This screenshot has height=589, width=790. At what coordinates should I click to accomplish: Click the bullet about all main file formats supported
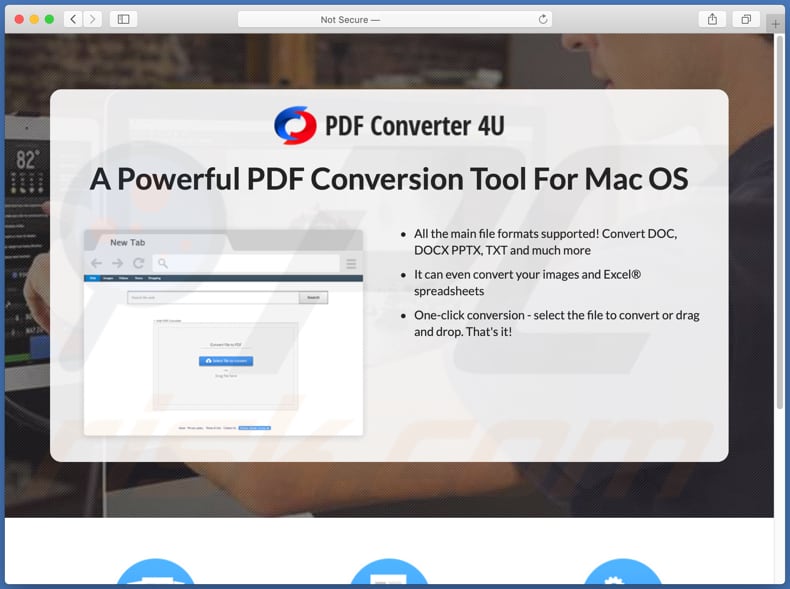546,242
